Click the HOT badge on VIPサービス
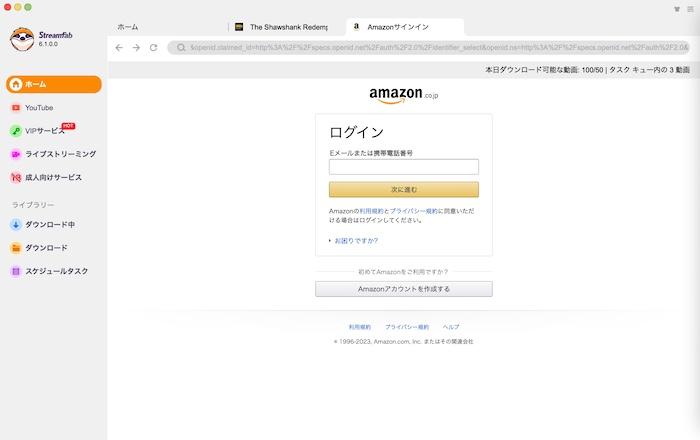Screen dimensions: 700x440 (68, 126)
